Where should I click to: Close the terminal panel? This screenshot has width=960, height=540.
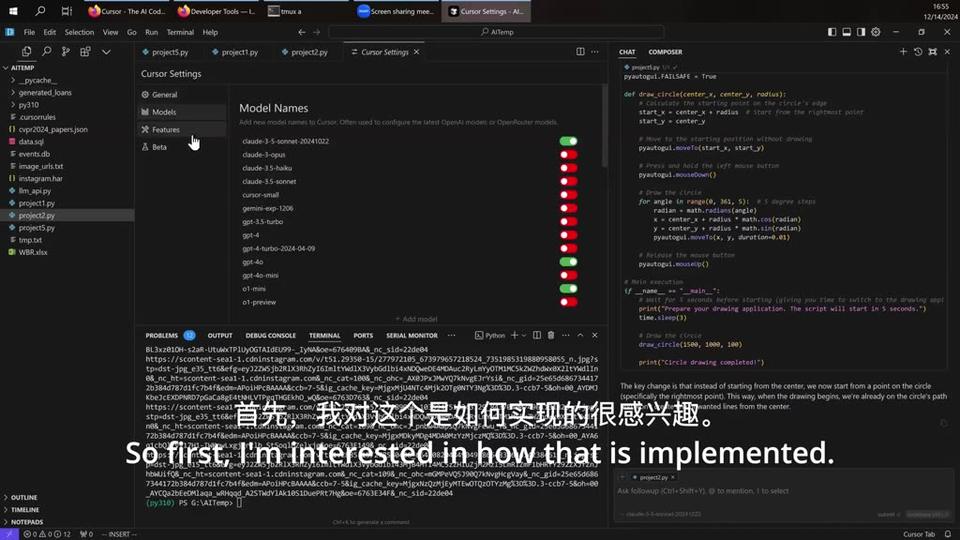point(594,335)
